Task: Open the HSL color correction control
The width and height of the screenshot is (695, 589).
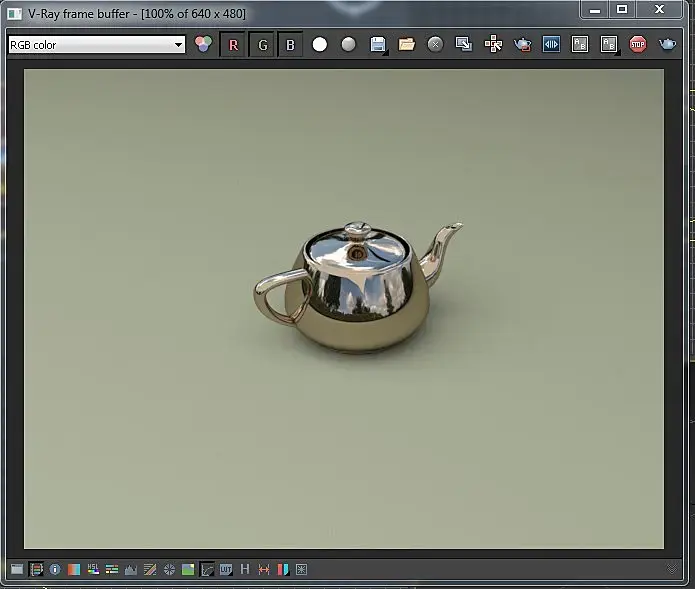Action: 93,569
